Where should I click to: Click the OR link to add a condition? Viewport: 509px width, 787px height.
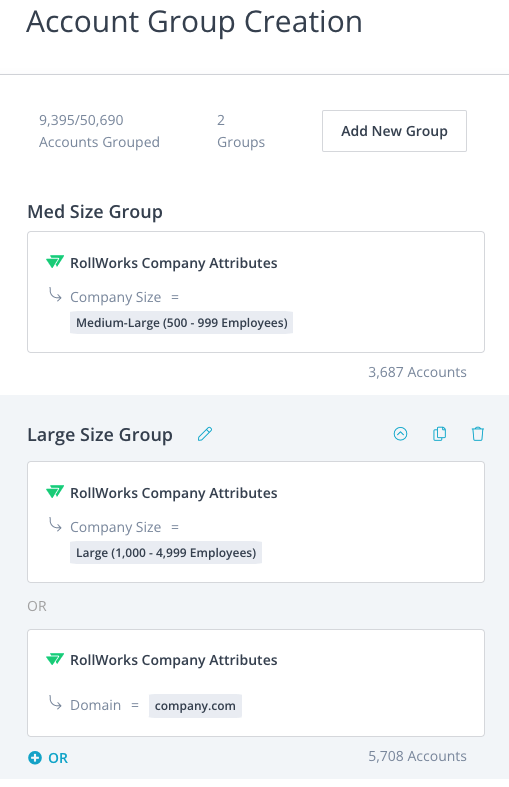click(58, 758)
